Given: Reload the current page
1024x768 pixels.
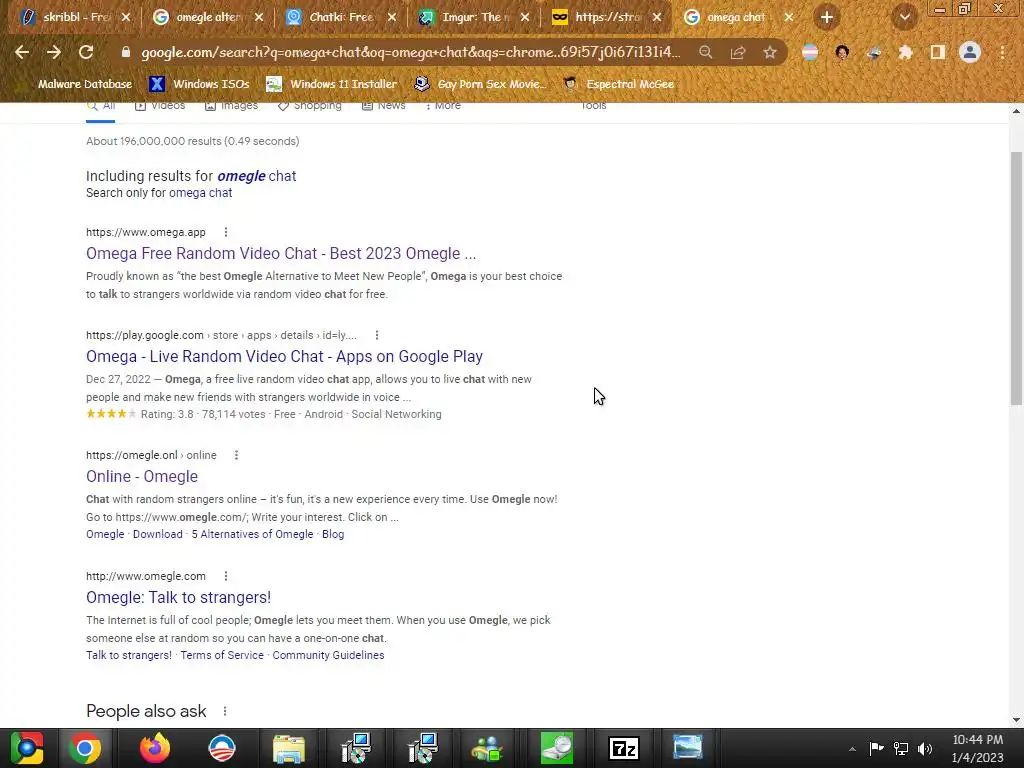Looking at the screenshot, I should point(86,52).
